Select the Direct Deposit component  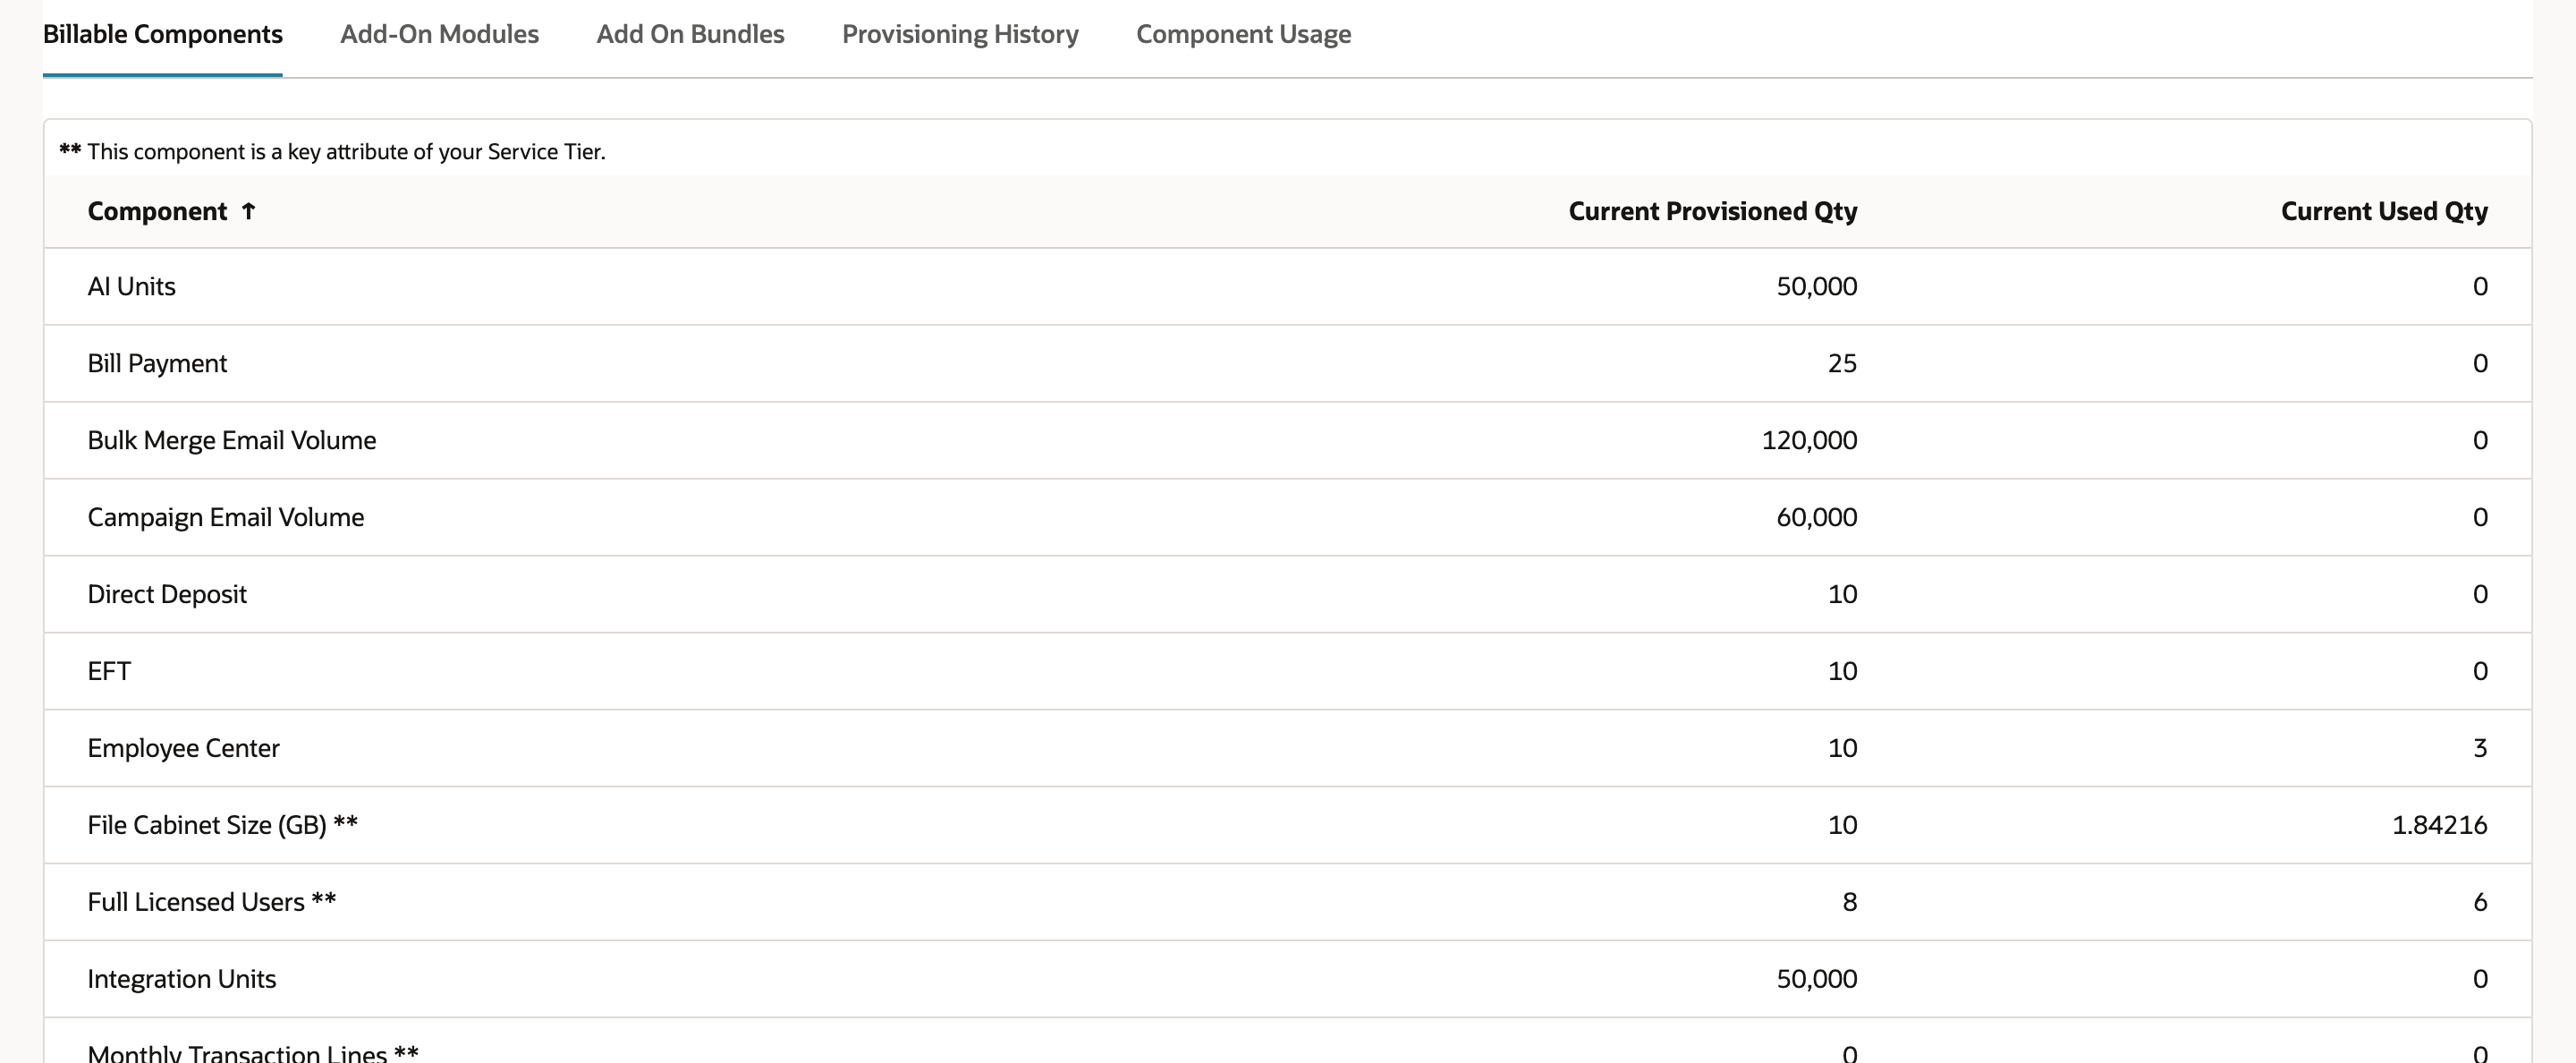coord(167,594)
